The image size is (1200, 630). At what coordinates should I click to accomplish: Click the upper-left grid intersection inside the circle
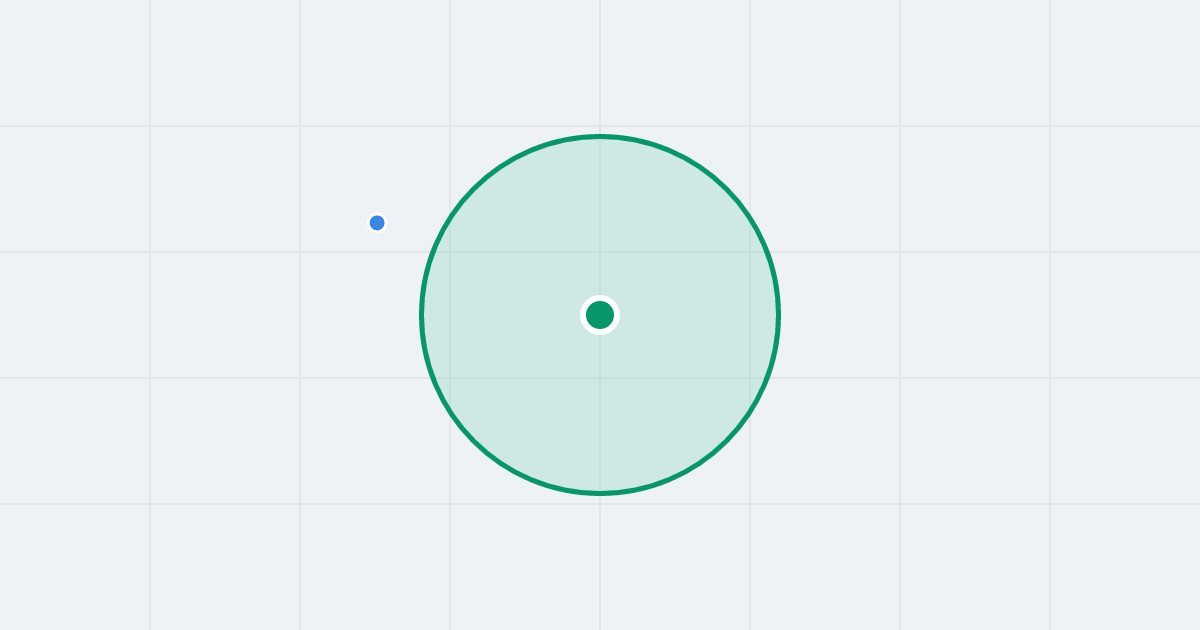tap(450, 252)
